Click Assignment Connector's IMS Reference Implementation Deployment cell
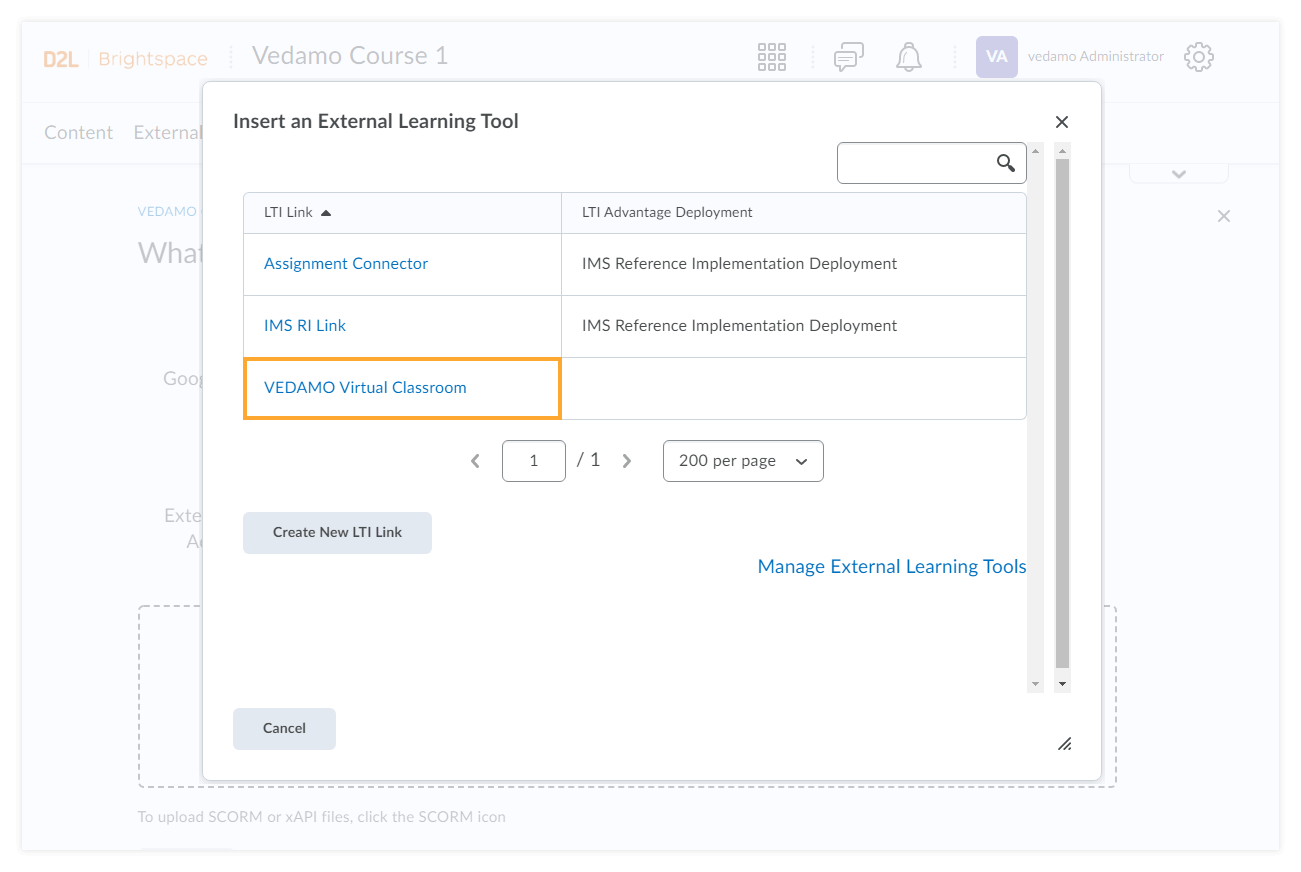The height and width of the screenshot is (872, 1301). click(794, 265)
